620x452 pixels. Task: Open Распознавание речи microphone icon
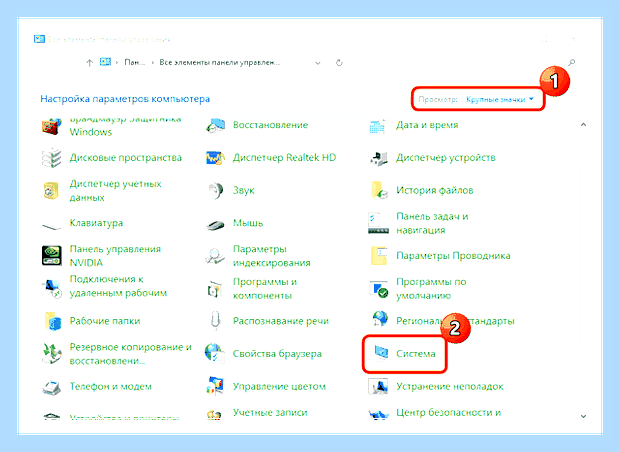pos(215,321)
